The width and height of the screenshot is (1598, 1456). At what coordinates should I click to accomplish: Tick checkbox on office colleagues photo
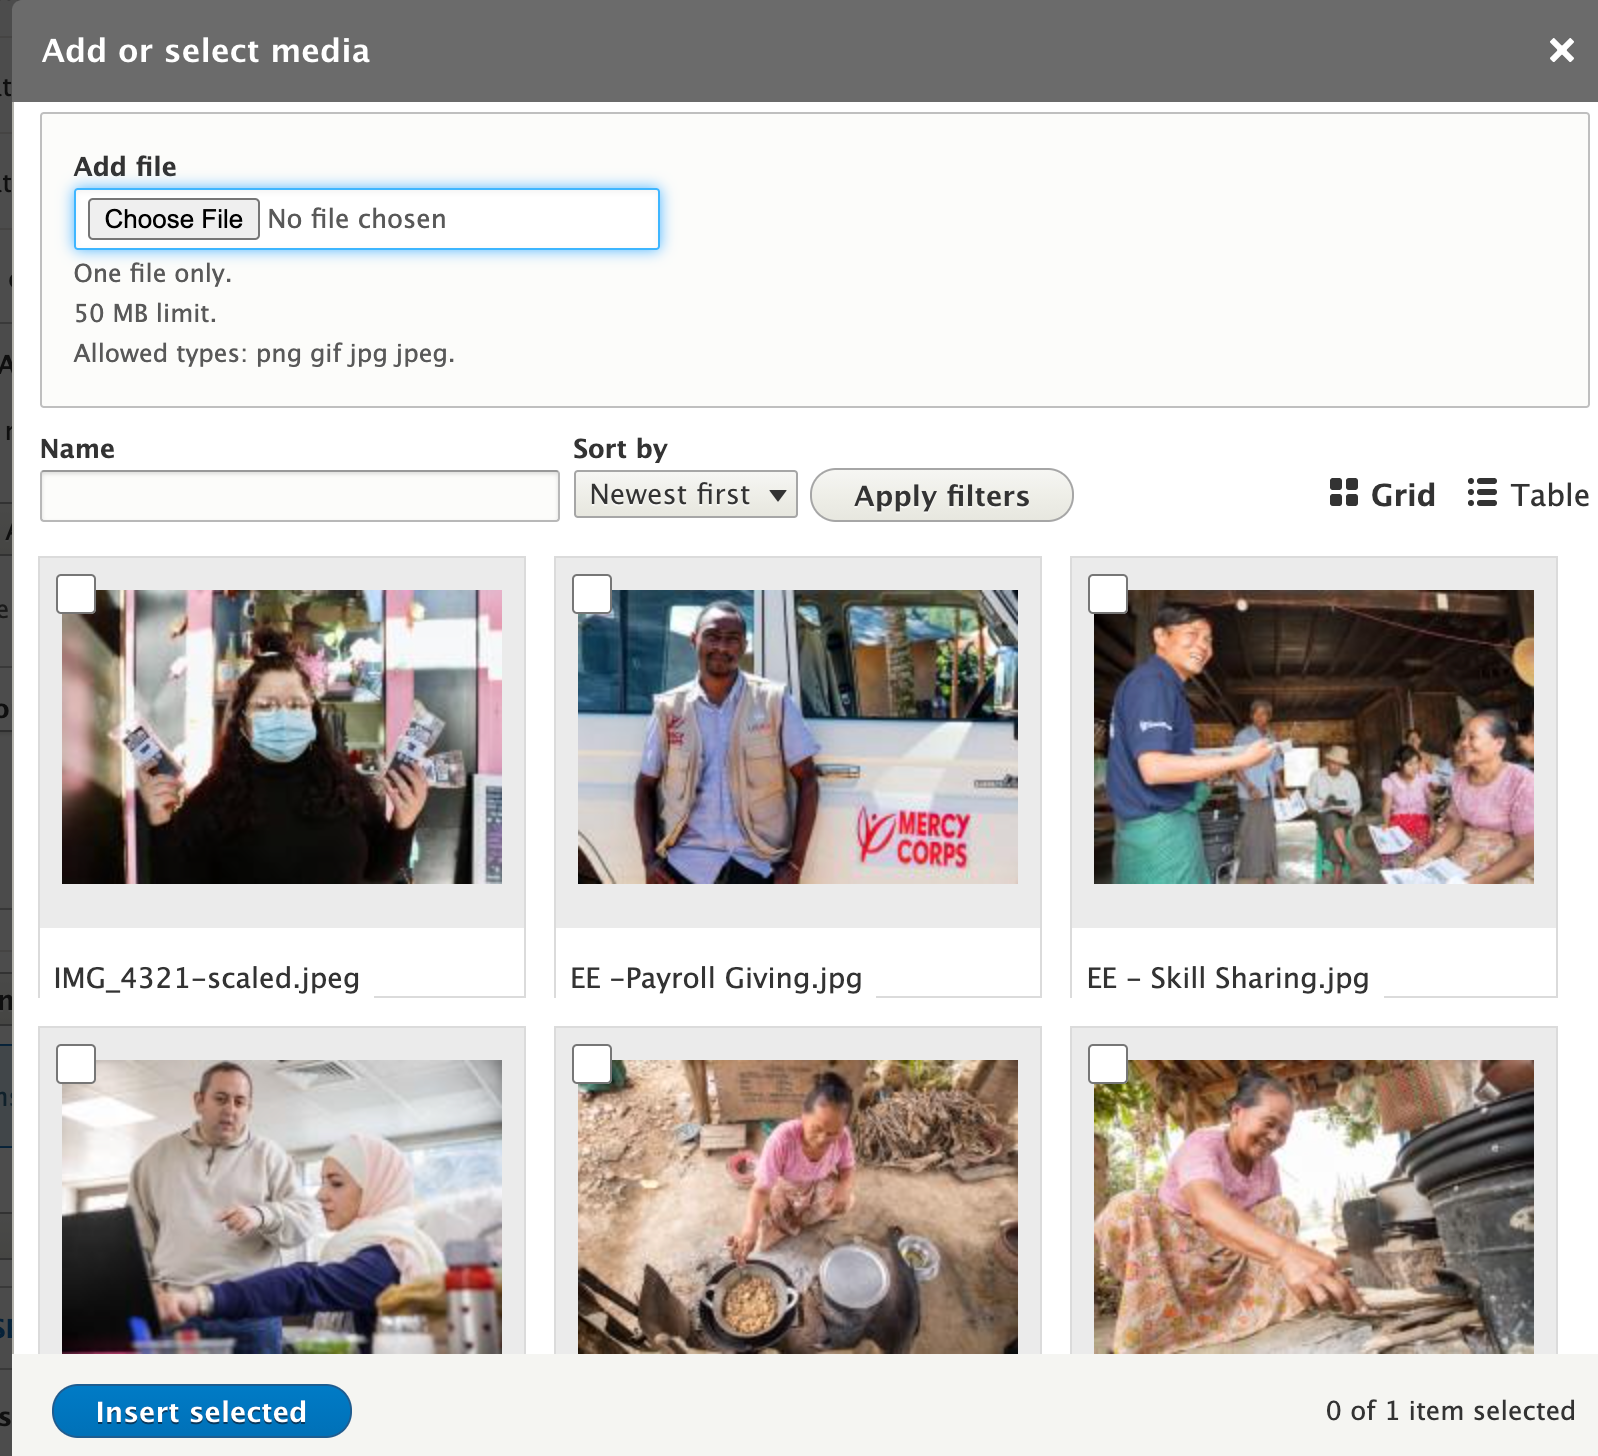tap(76, 1064)
